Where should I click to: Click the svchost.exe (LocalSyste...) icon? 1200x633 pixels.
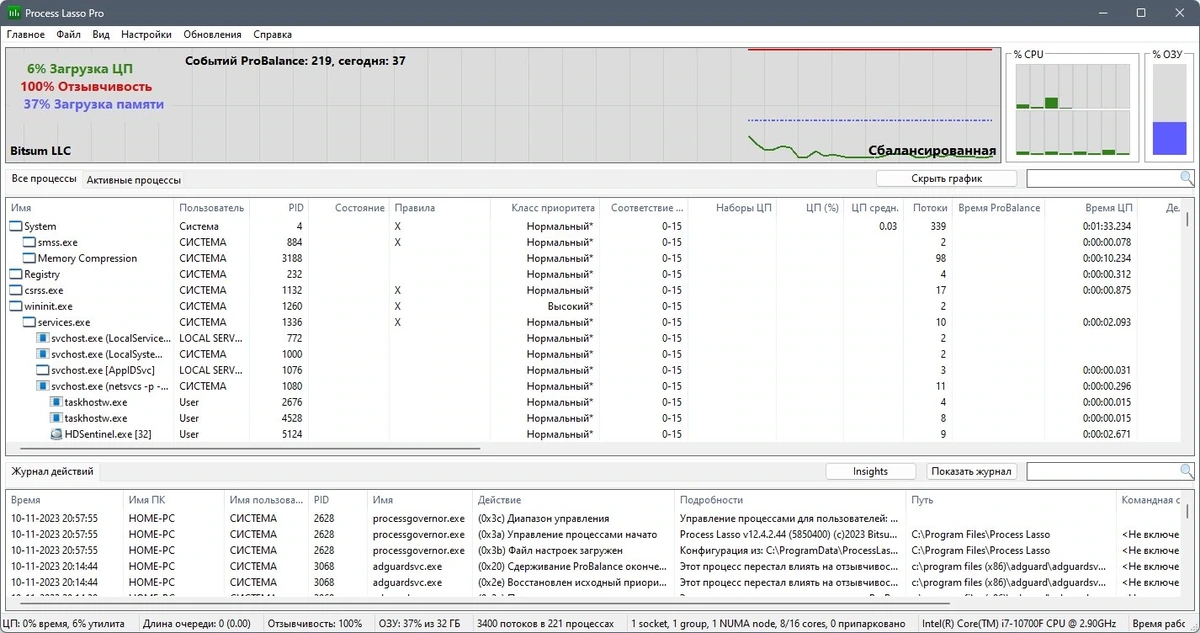pyautogui.click(x=43, y=355)
